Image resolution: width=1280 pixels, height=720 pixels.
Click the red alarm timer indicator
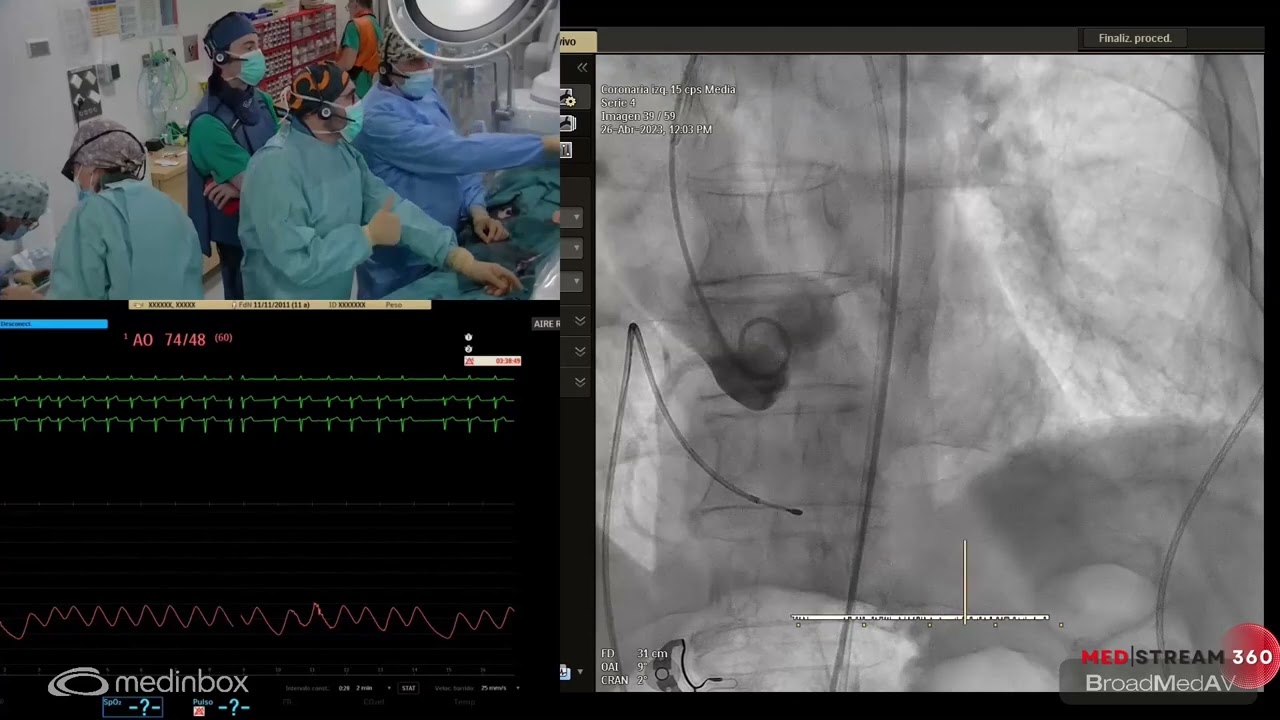[493, 361]
